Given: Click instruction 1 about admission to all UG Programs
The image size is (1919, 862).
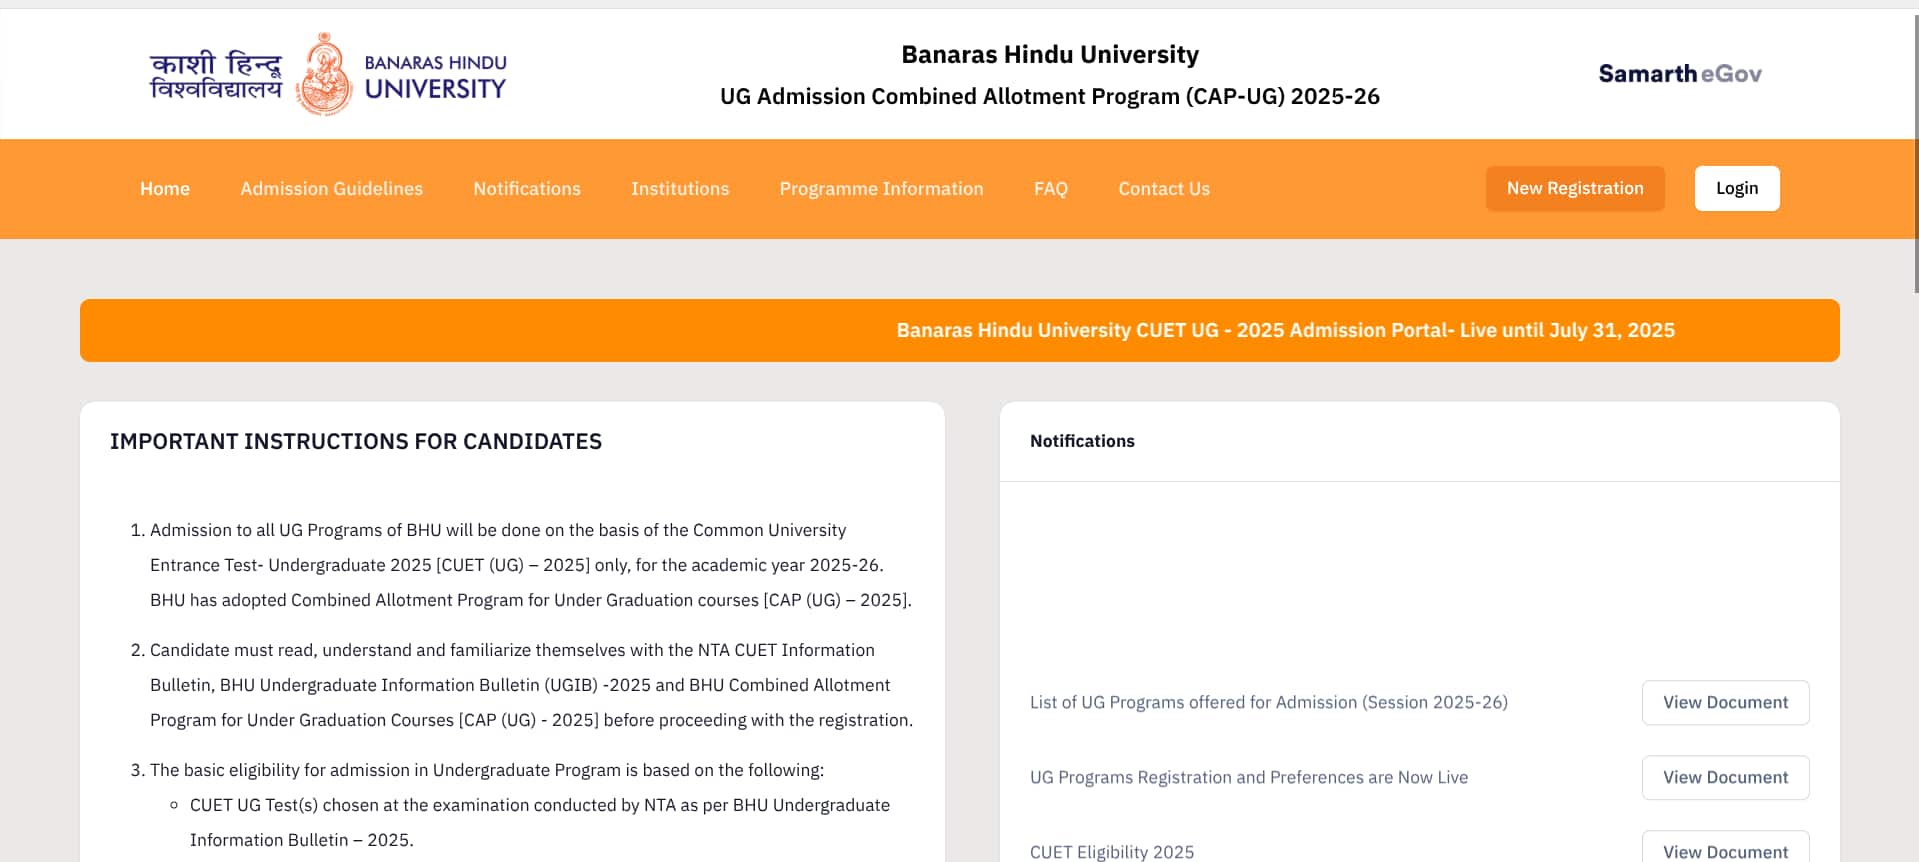Looking at the screenshot, I should [x=530, y=565].
